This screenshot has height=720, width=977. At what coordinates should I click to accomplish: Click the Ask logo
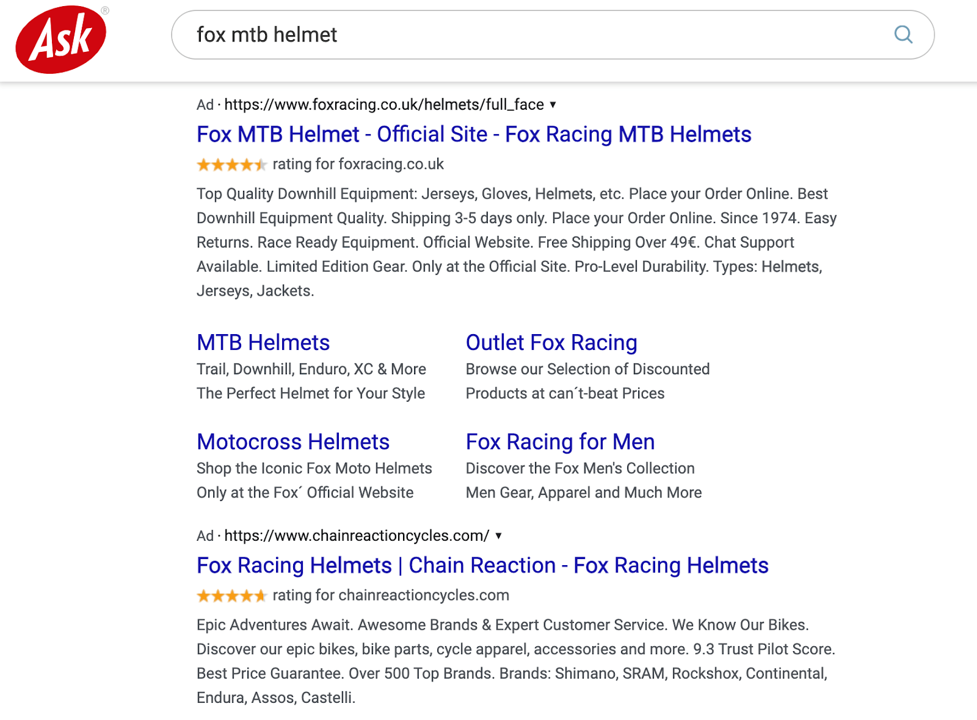[61, 39]
